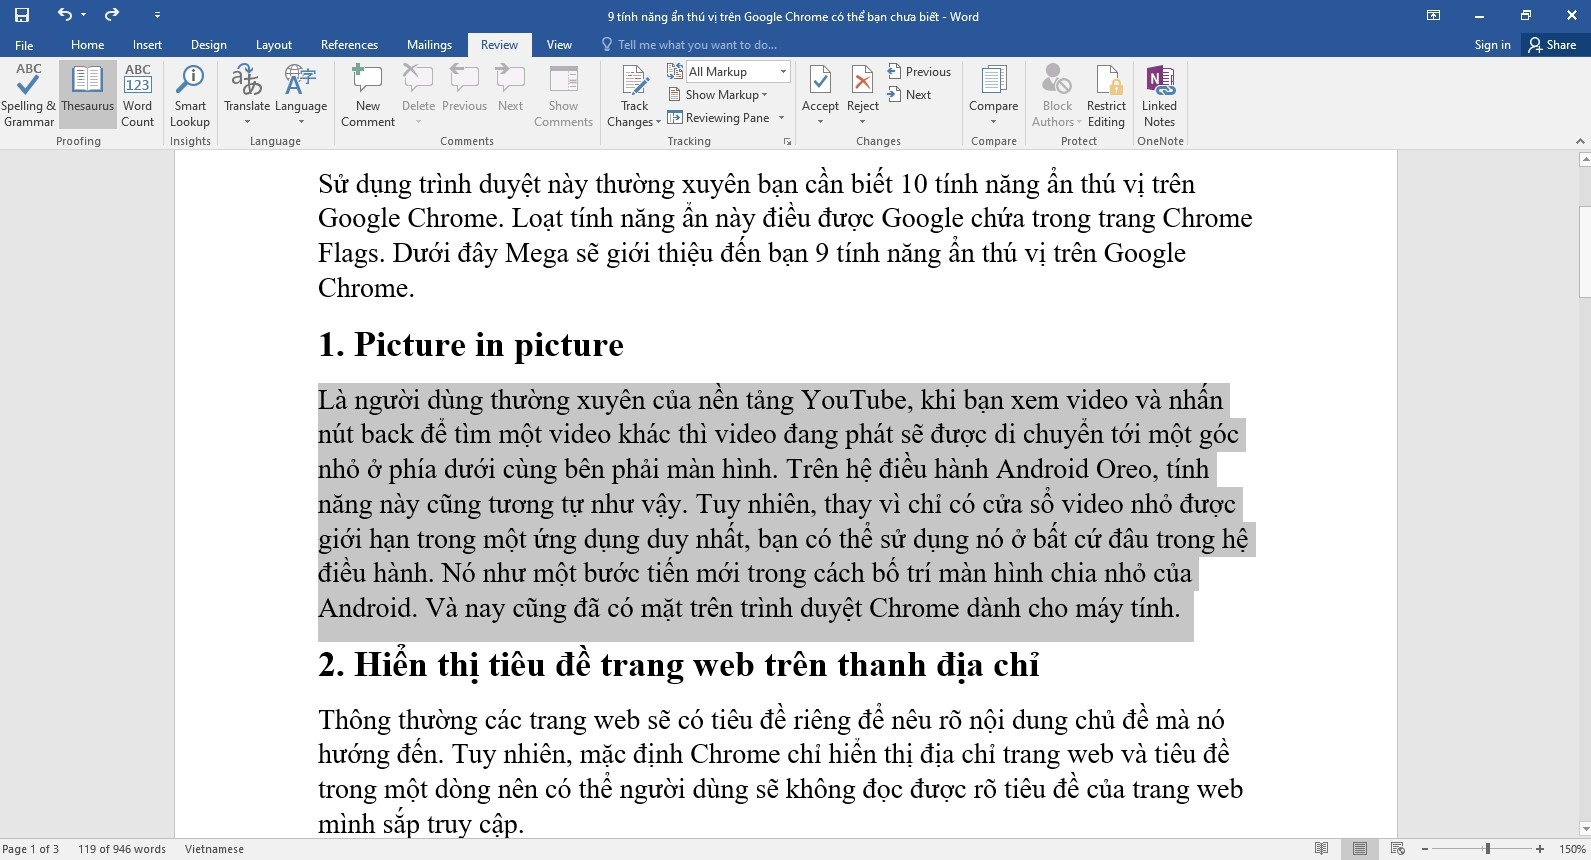Open the Design tab
This screenshot has width=1591, height=860.
(208, 45)
